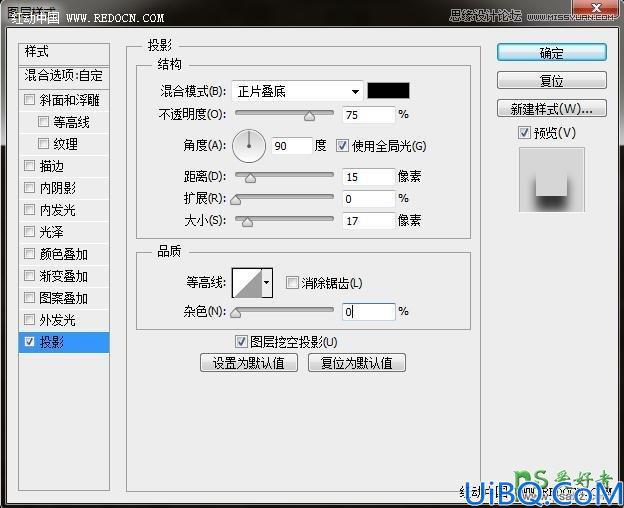The height and width of the screenshot is (508, 624).
Task: Enable 斜面和浮雕 checkbox
Action: [29, 99]
